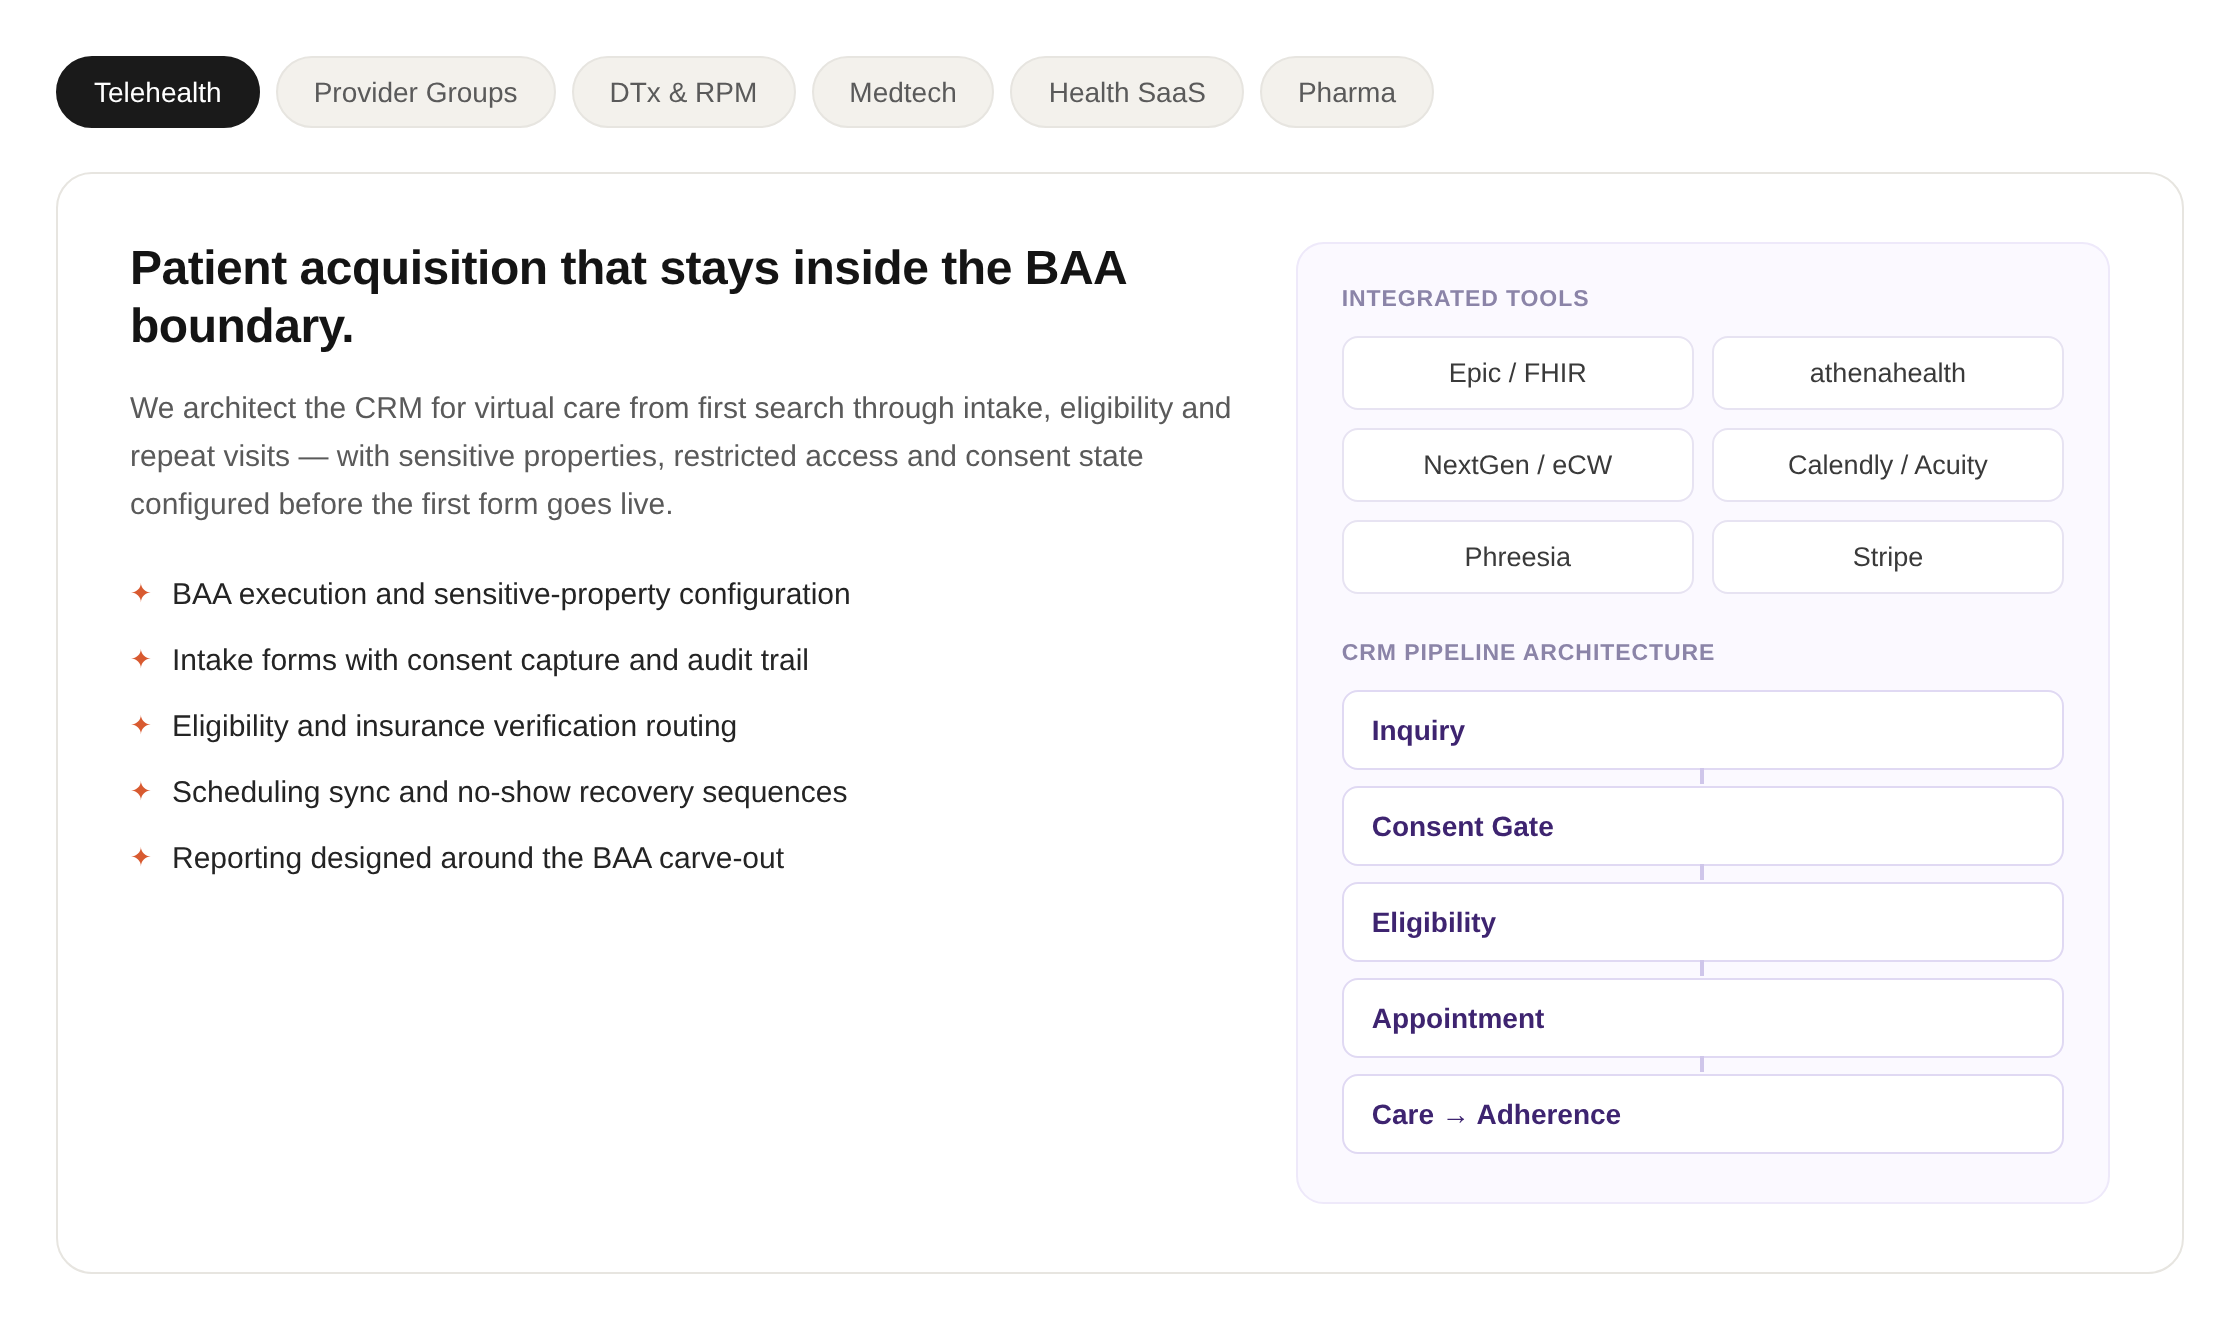Viewport: 2240px width, 1330px height.
Task: Select the Inquiry pipeline stage
Action: [x=1703, y=730]
